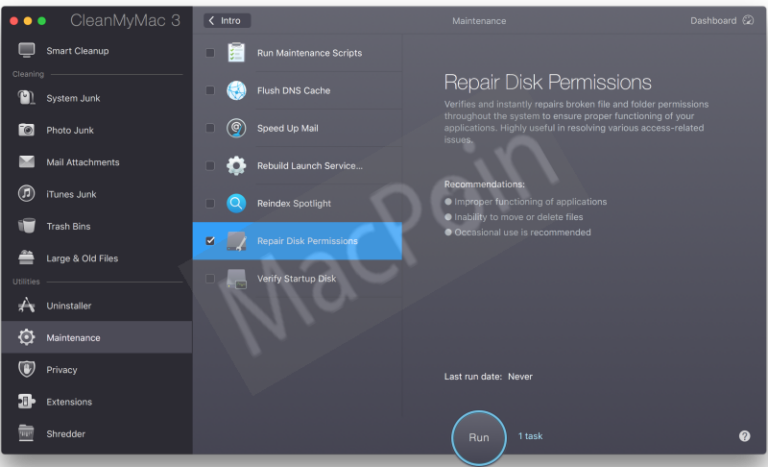The height and width of the screenshot is (467, 768).
Task: Open Large & Old Files section
Action: point(81,258)
